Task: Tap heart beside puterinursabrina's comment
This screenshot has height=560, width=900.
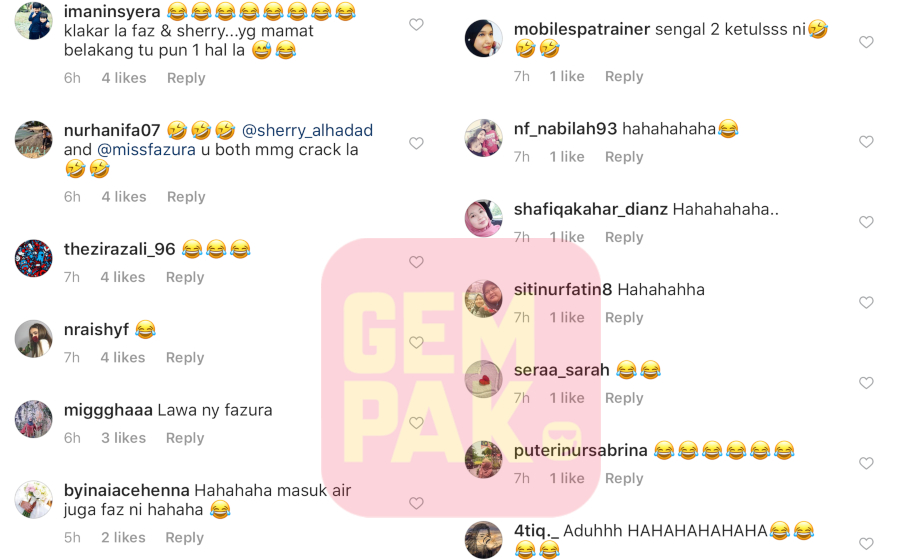Action: 866,463
